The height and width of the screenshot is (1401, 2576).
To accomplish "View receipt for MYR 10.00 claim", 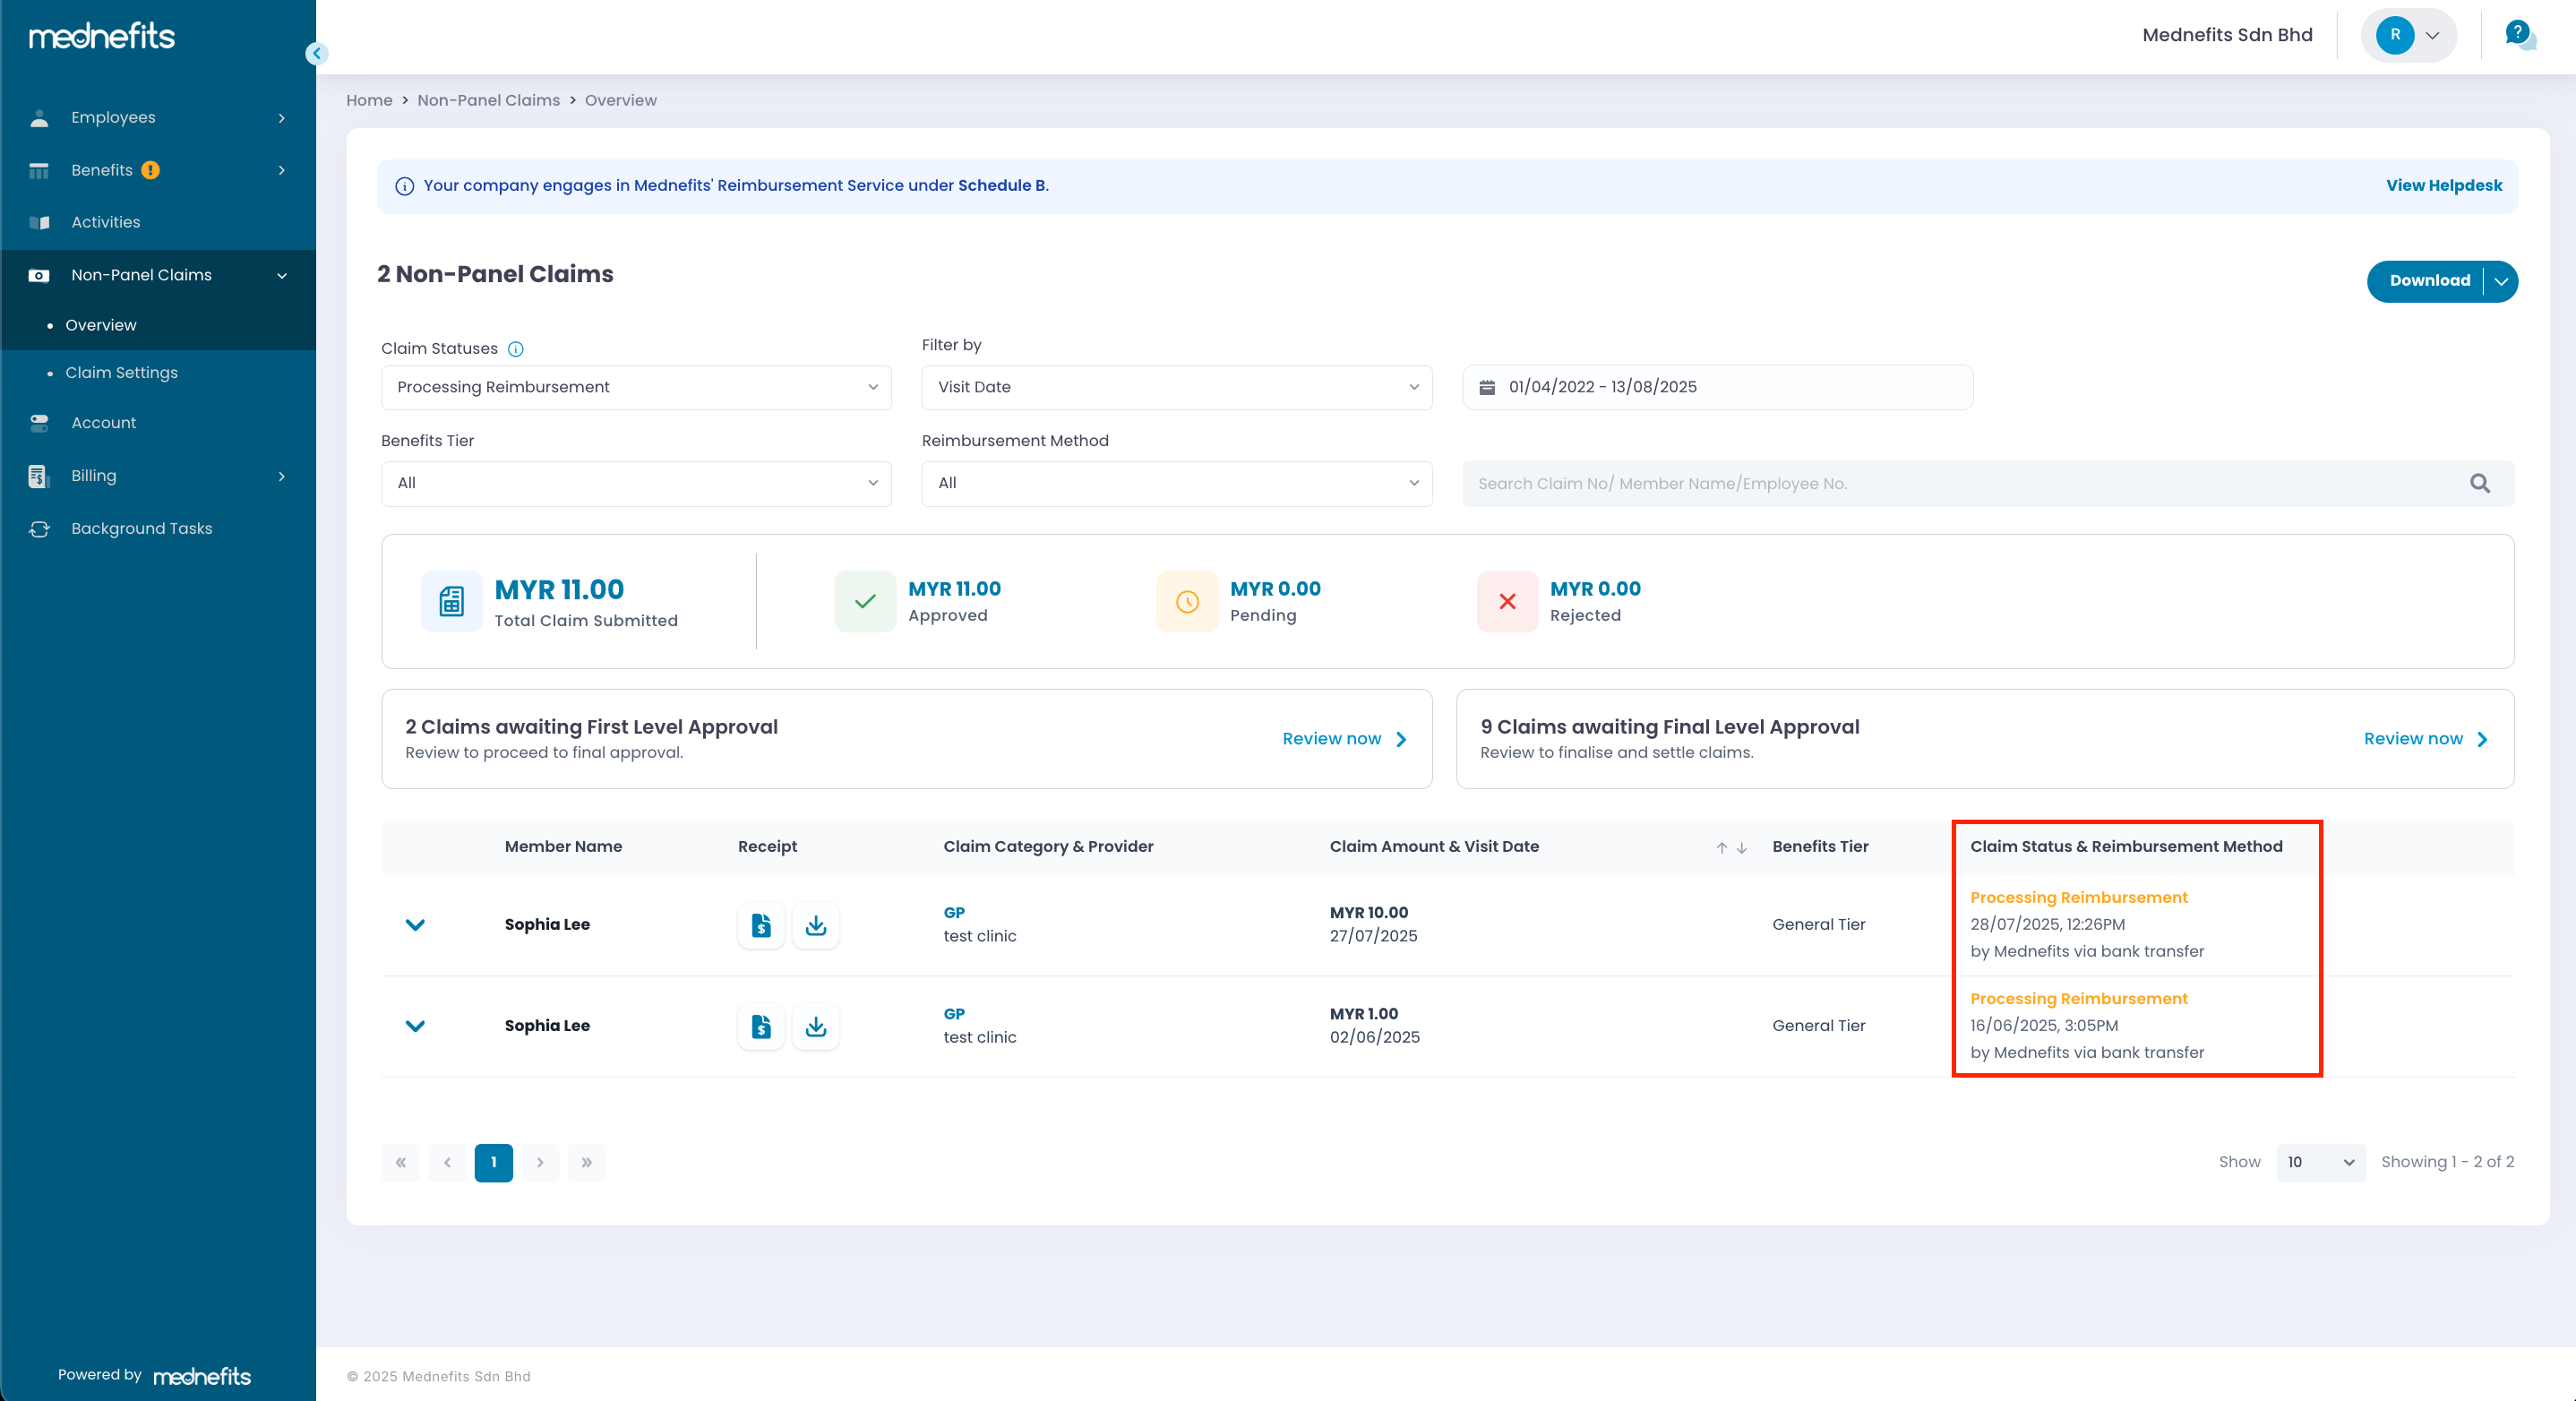I will [x=761, y=925].
